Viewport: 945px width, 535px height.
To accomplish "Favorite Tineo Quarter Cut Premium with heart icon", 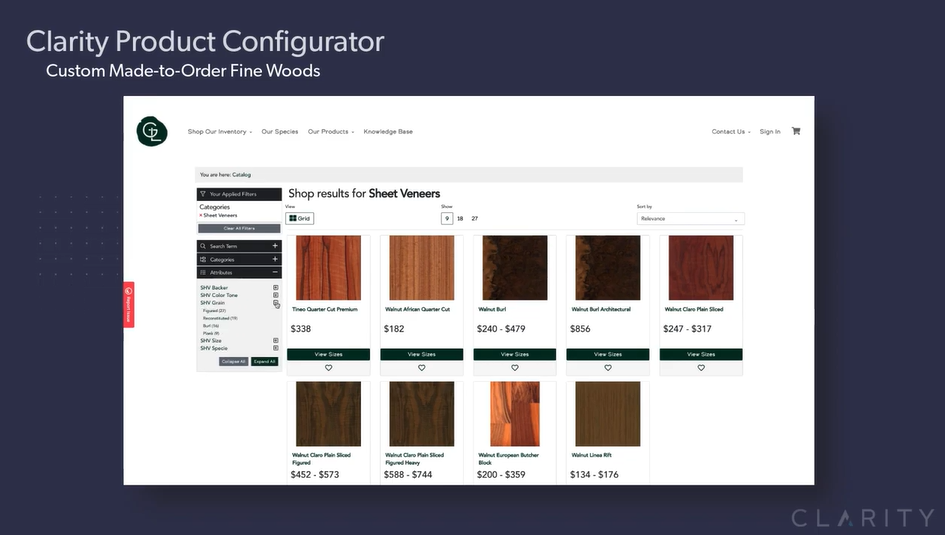I will [x=328, y=368].
